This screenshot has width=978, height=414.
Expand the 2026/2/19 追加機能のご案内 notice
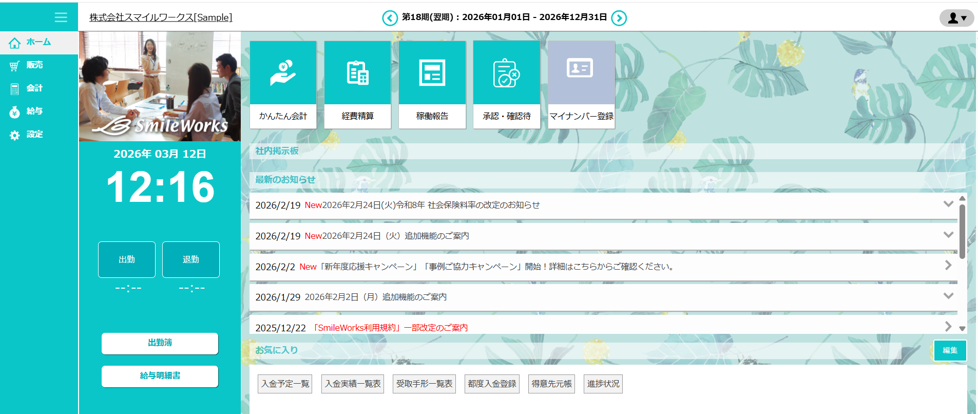(x=948, y=235)
